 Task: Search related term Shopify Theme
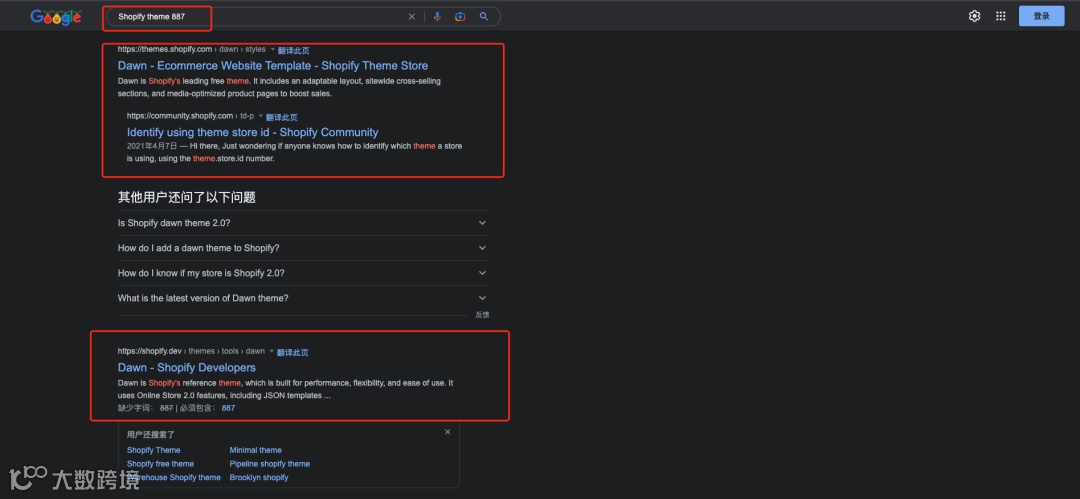tap(154, 450)
